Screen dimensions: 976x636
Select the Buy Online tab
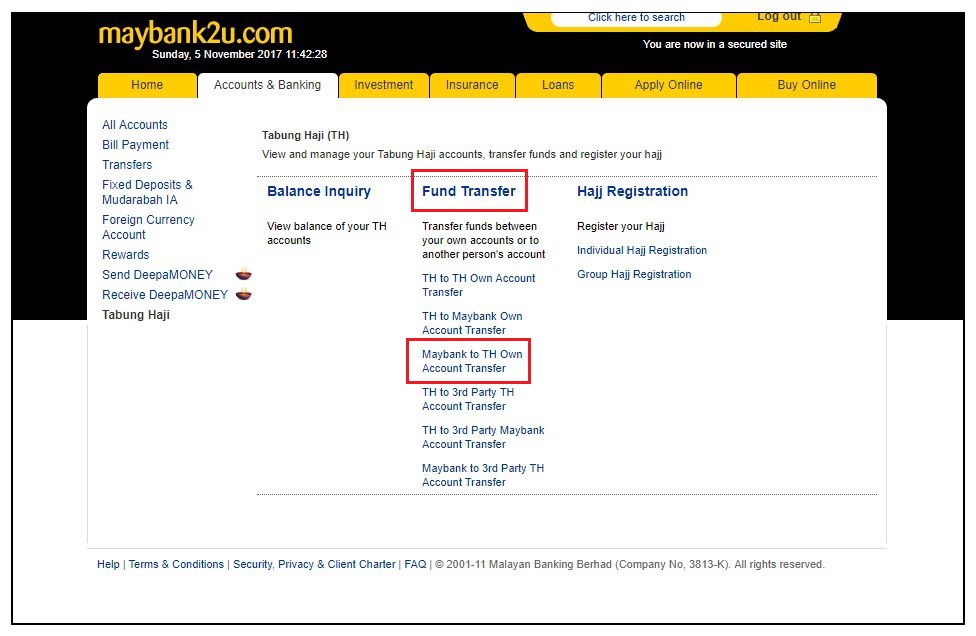pos(807,85)
